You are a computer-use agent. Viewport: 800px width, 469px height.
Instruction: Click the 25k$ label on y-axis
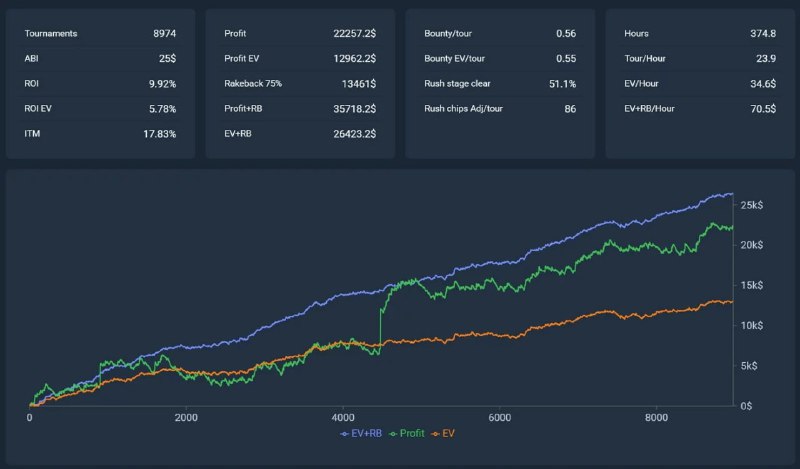[x=751, y=205]
